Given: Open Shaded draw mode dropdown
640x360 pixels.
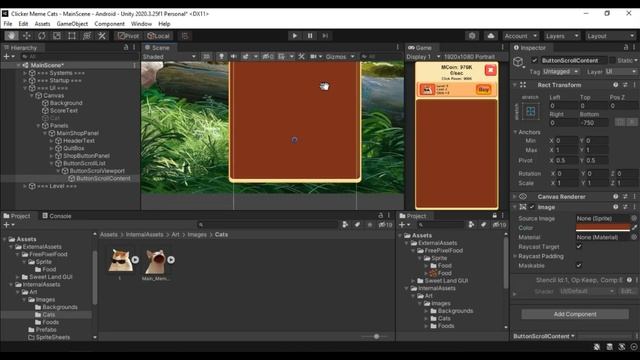Looking at the screenshot, I should pos(169,57).
